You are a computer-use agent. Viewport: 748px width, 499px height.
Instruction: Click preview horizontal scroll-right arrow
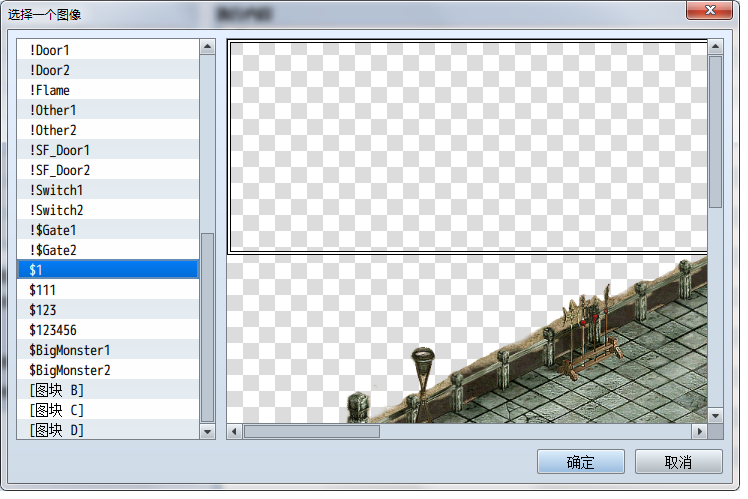pos(699,432)
